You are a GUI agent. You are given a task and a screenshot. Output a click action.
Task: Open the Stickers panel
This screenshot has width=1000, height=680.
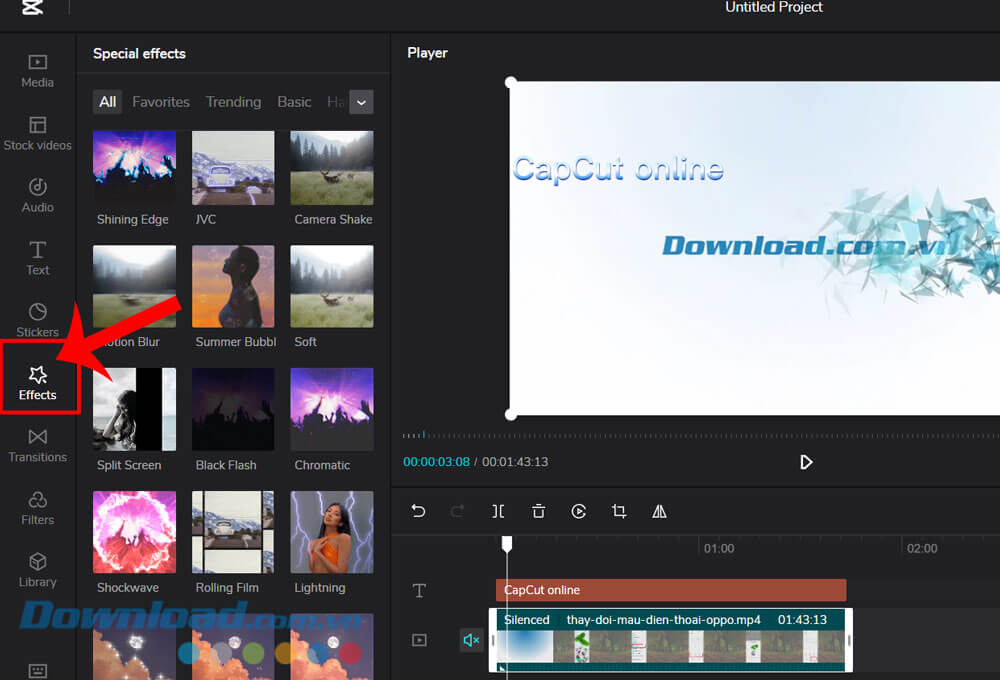tap(37, 320)
